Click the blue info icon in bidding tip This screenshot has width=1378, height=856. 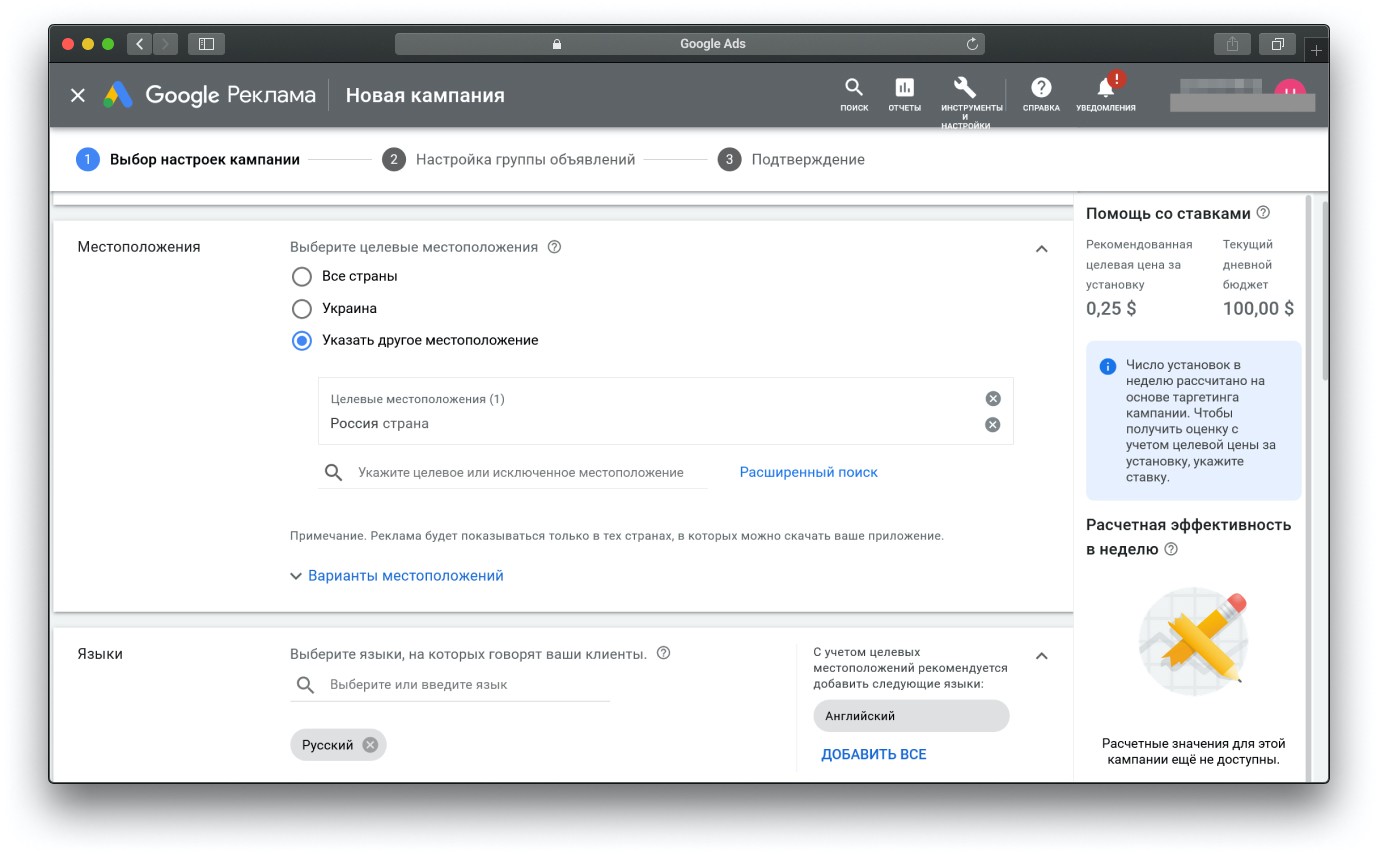pyautogui.click(x=1107, y=366)
